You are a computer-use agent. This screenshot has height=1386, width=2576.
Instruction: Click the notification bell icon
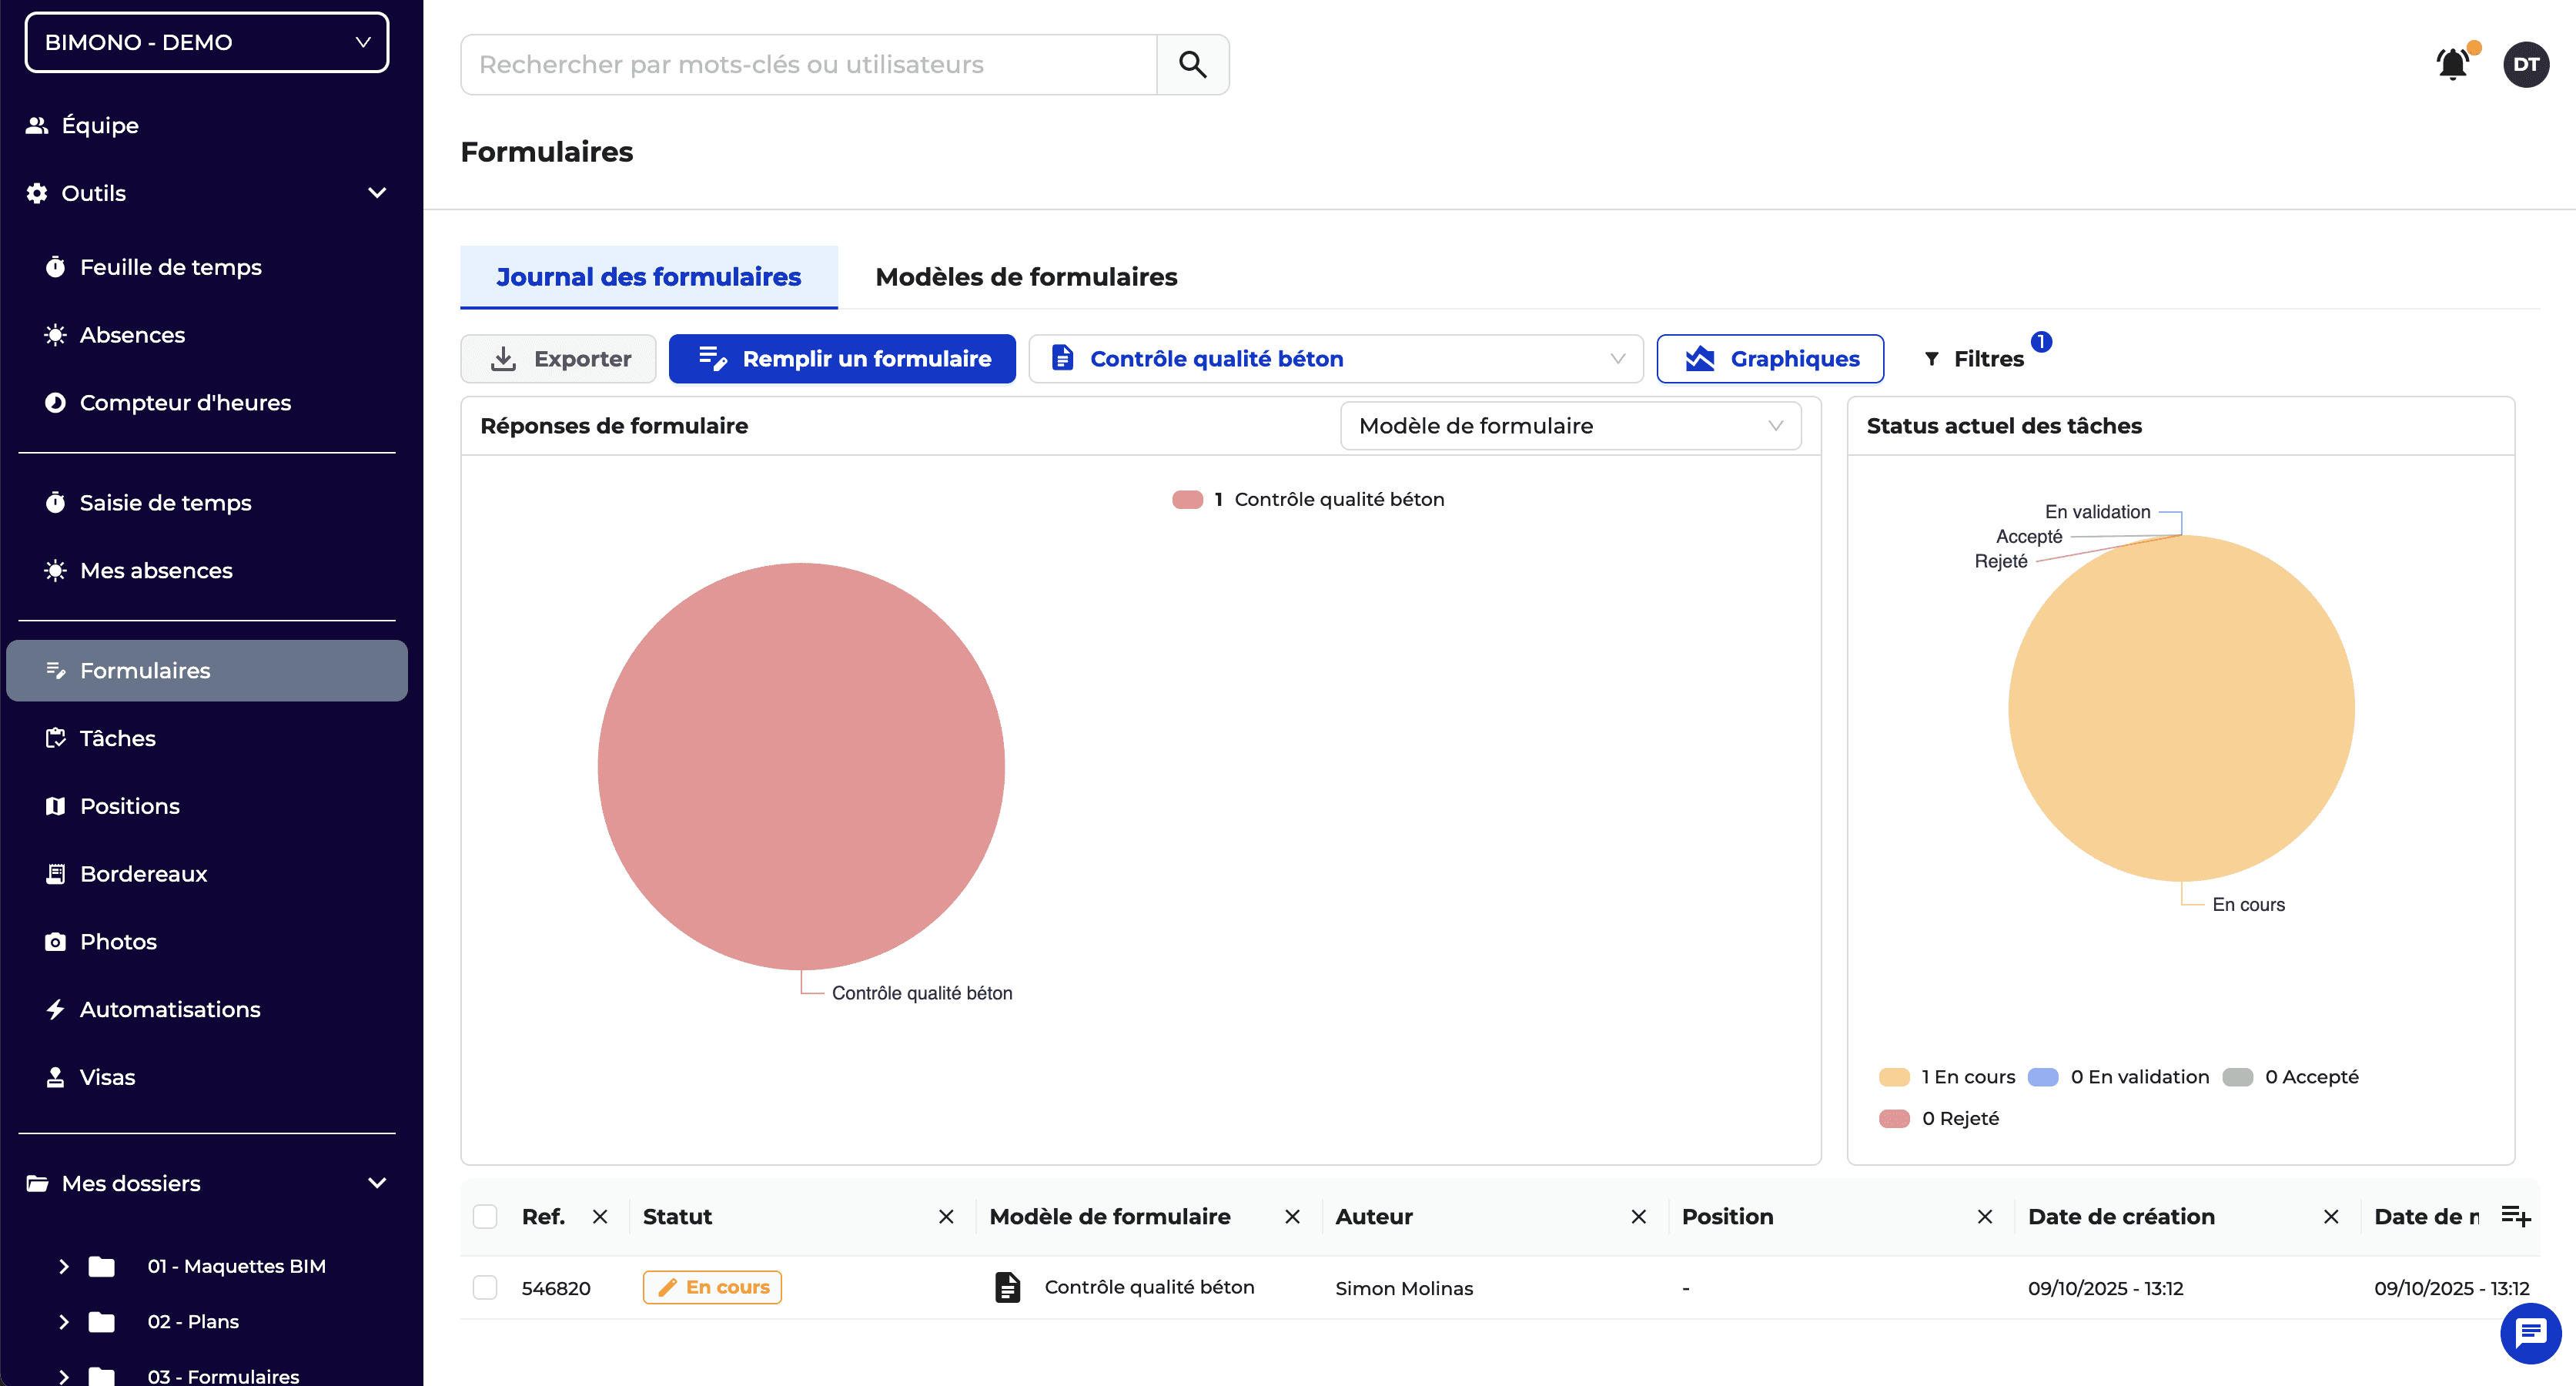[2451, 65]
